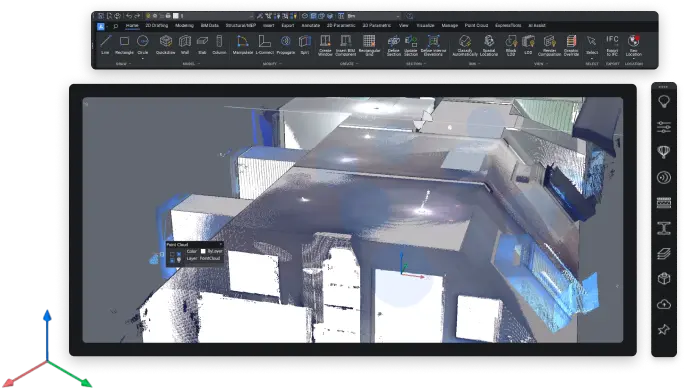Screen dimensions: 685x392
Task: Click the Redo arrow in quick access bar
Action: click(137, 16)
